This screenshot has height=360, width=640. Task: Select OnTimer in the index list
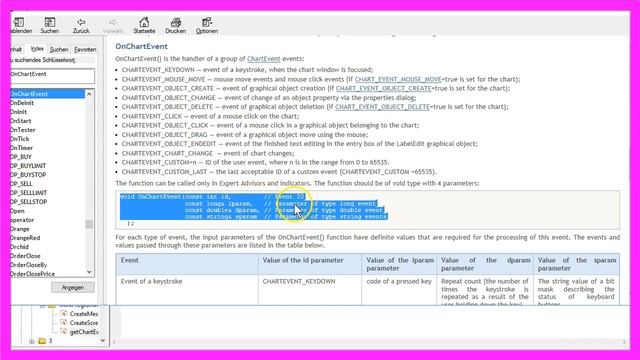click(x=22, y=148)
